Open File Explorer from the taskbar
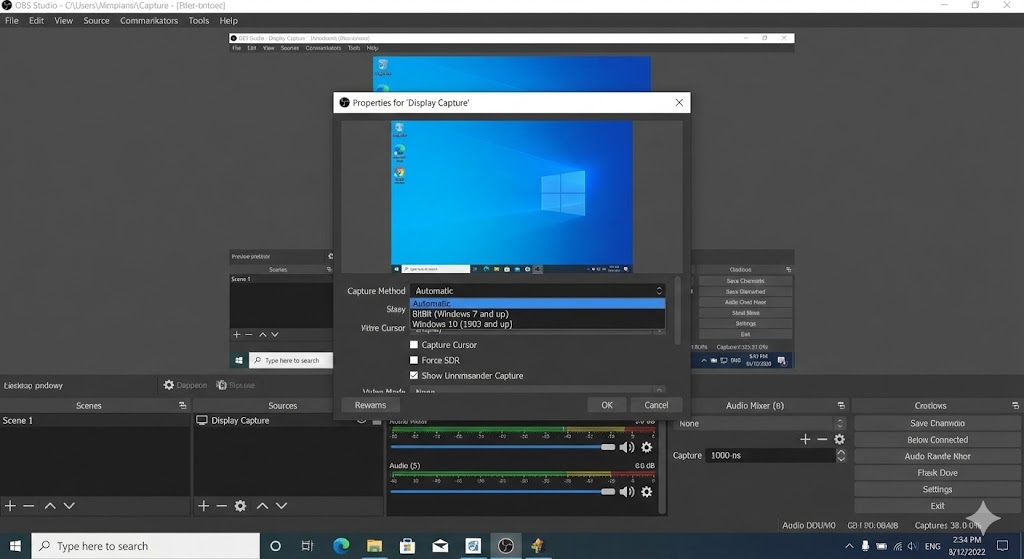1024x559 pixels. [x=374, y=546]
